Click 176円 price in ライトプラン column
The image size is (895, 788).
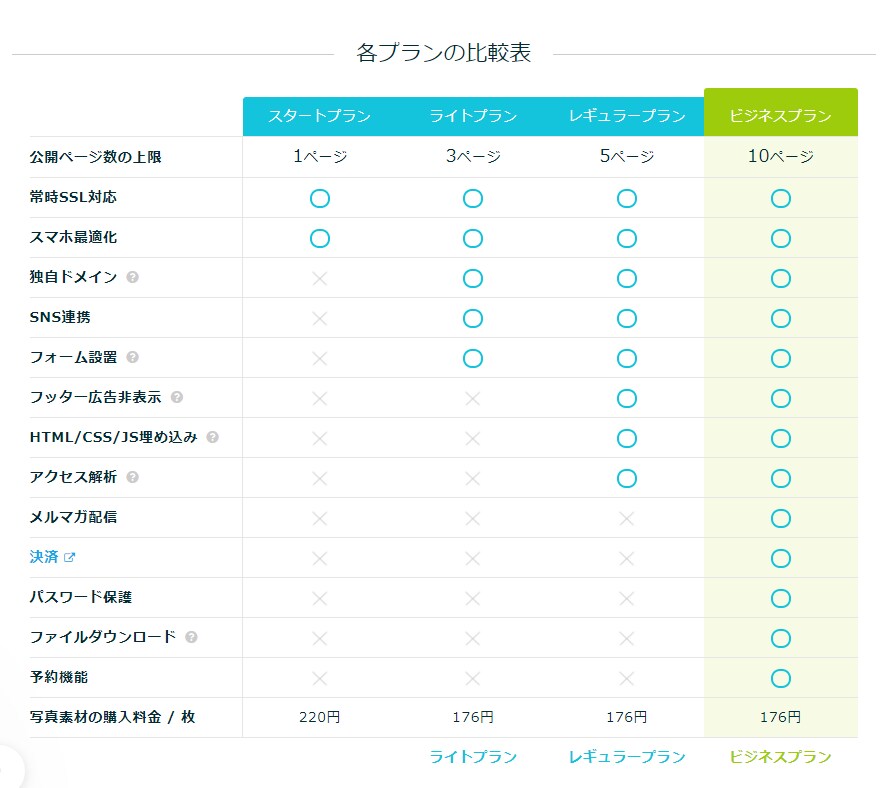(x=473, y=717)
